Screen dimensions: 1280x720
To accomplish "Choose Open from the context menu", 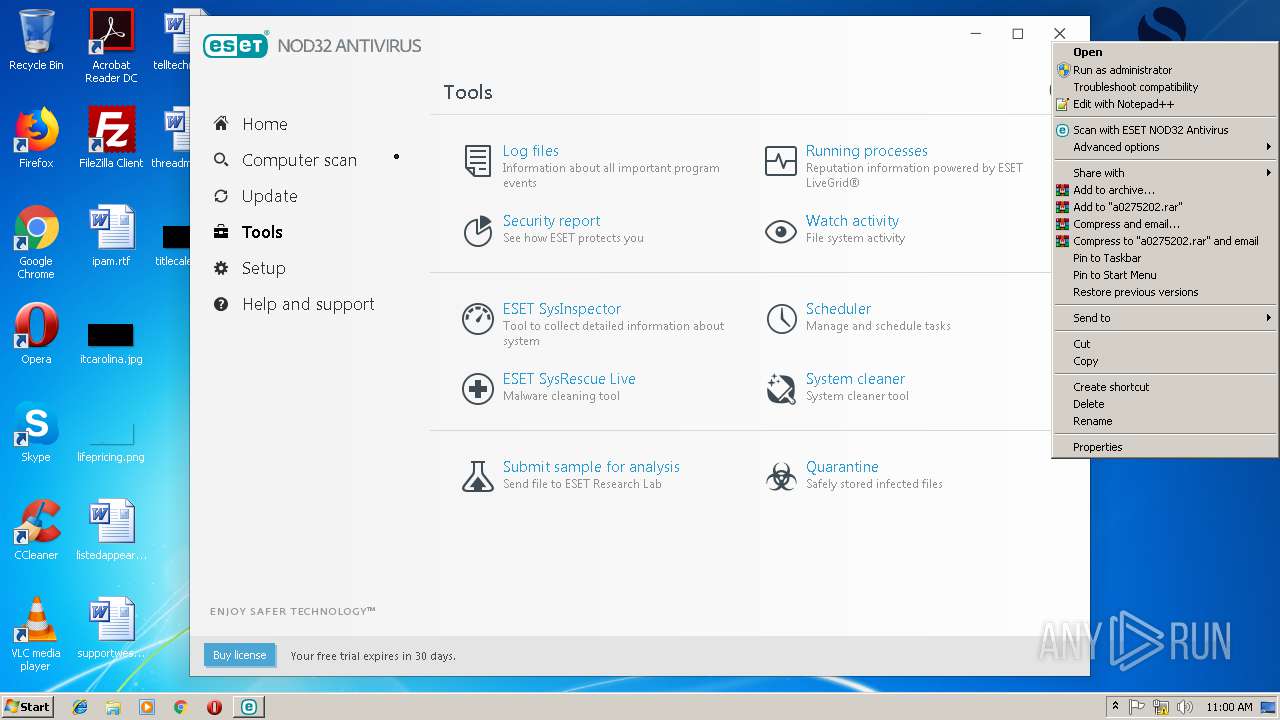I will 1165,52.
